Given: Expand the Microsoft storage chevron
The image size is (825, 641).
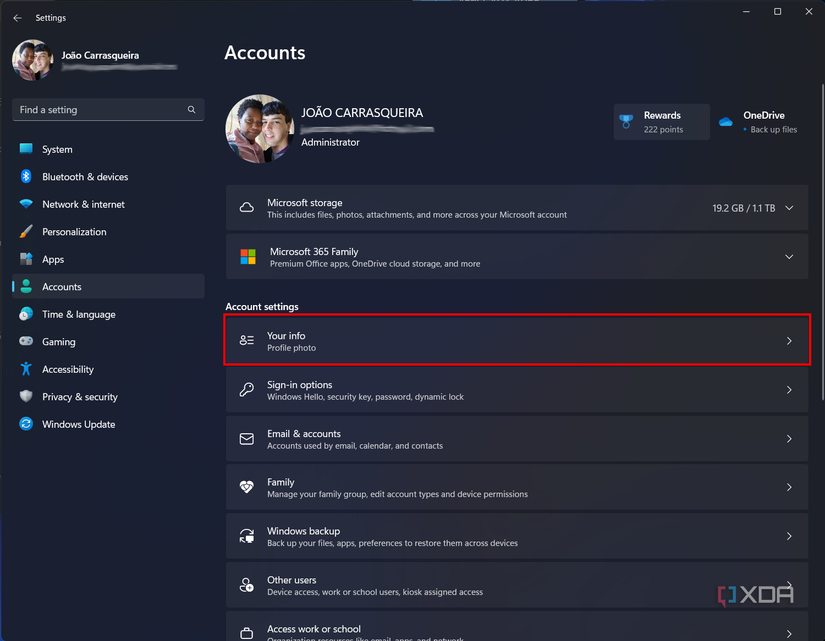Looking at the screenshot, I should (789, 208).
